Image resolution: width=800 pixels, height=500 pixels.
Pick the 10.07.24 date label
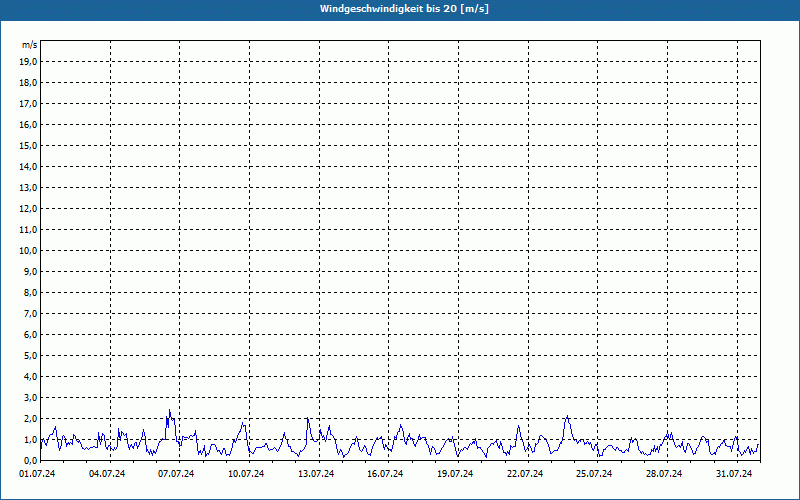(x=246, y=474)
